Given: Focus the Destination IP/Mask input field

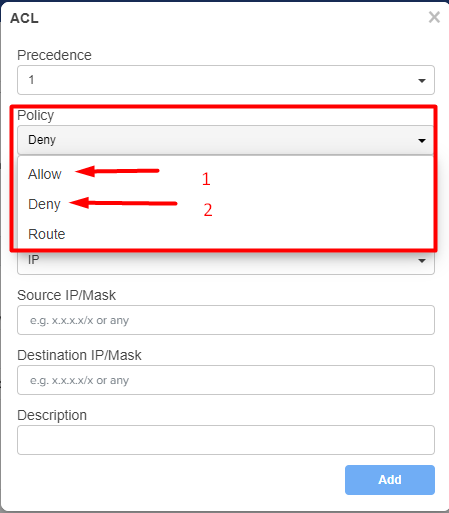Looking at the screenshot, I should pos(226,380).
